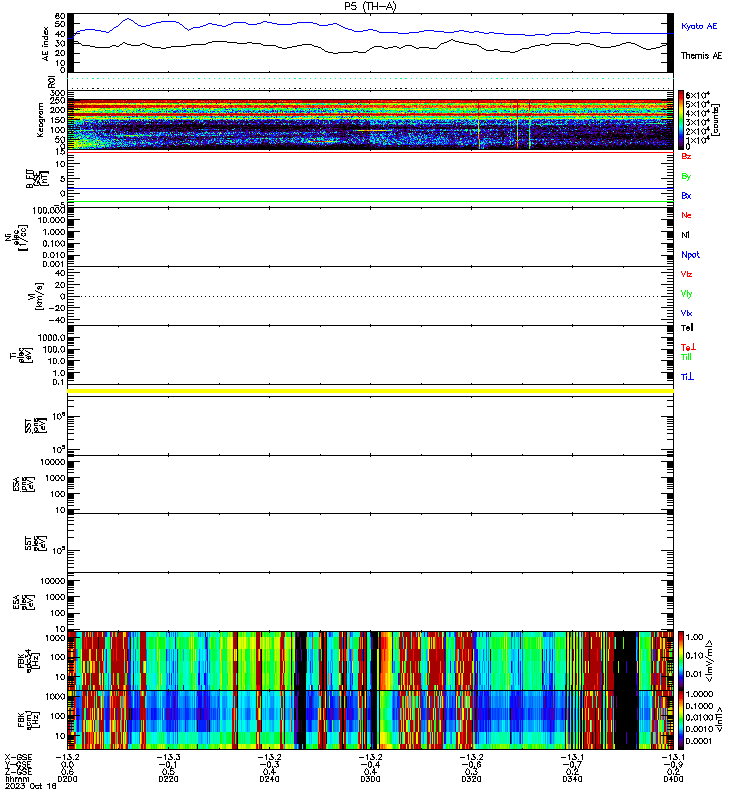The image size is (750, 800).
Task: Click the Keogram axis title
Action: 40,120
